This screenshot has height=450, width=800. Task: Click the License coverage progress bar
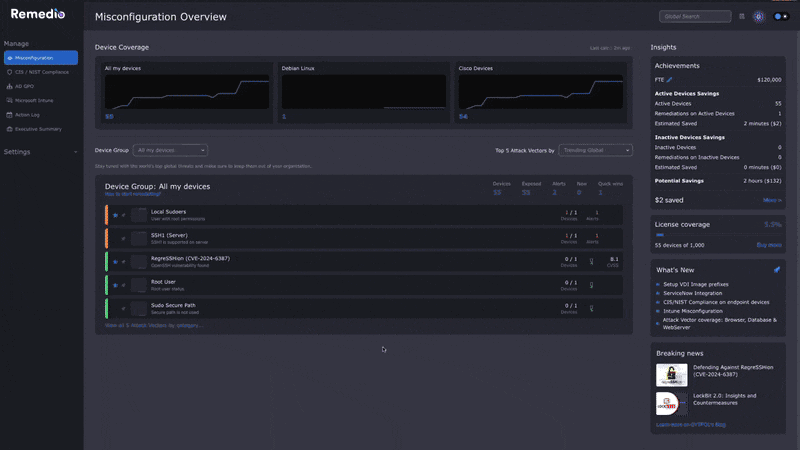(718, 235)
